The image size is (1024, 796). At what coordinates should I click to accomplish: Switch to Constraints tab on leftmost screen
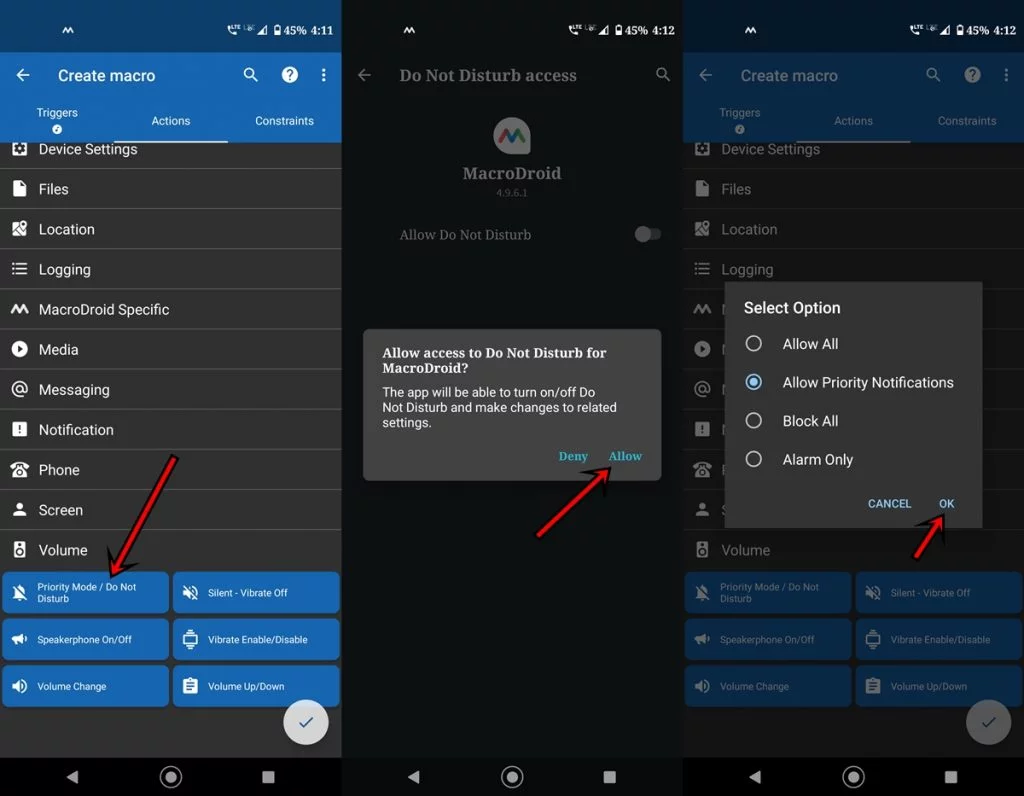coord(284,121)
